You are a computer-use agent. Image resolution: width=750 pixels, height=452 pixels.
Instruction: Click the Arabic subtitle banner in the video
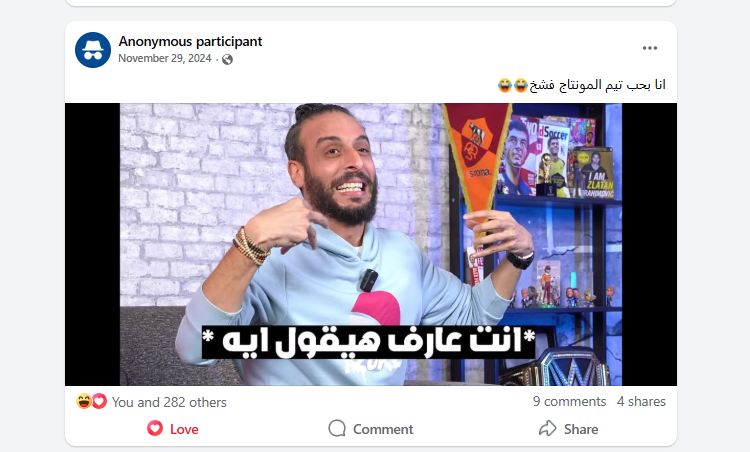(368, 342)
